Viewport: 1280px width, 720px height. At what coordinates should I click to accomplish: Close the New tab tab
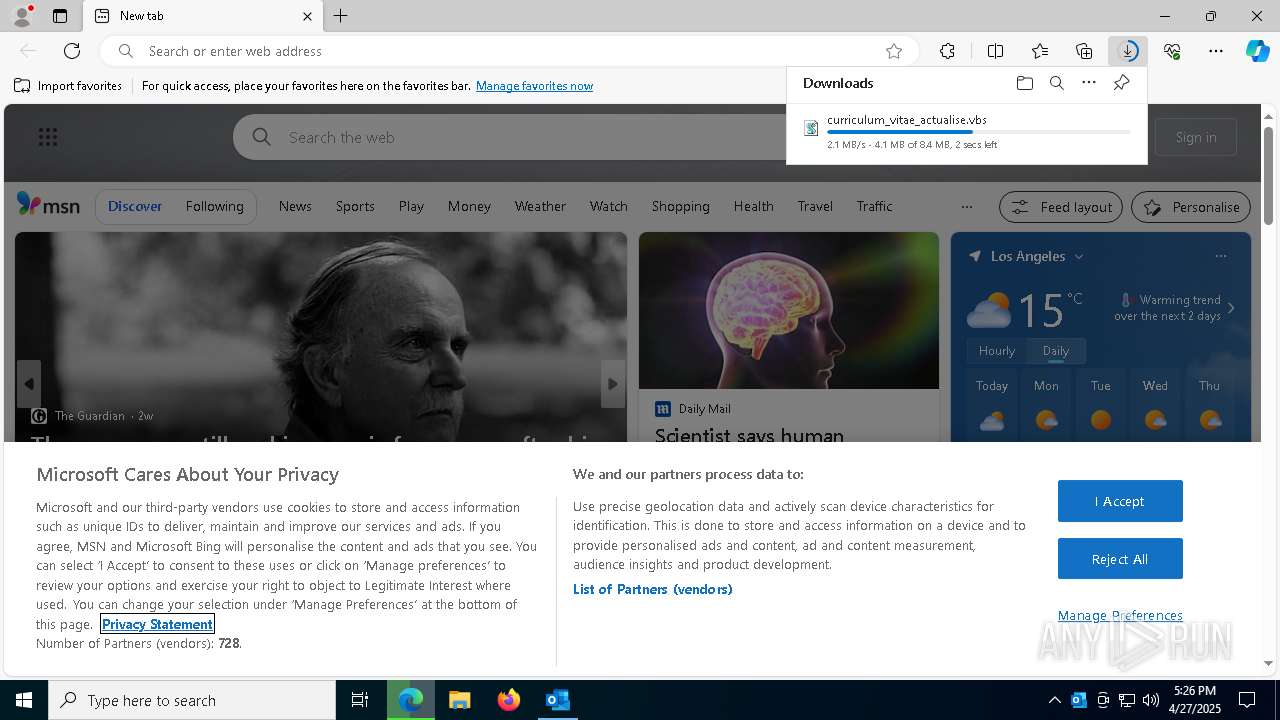click(x=307, y=16)
